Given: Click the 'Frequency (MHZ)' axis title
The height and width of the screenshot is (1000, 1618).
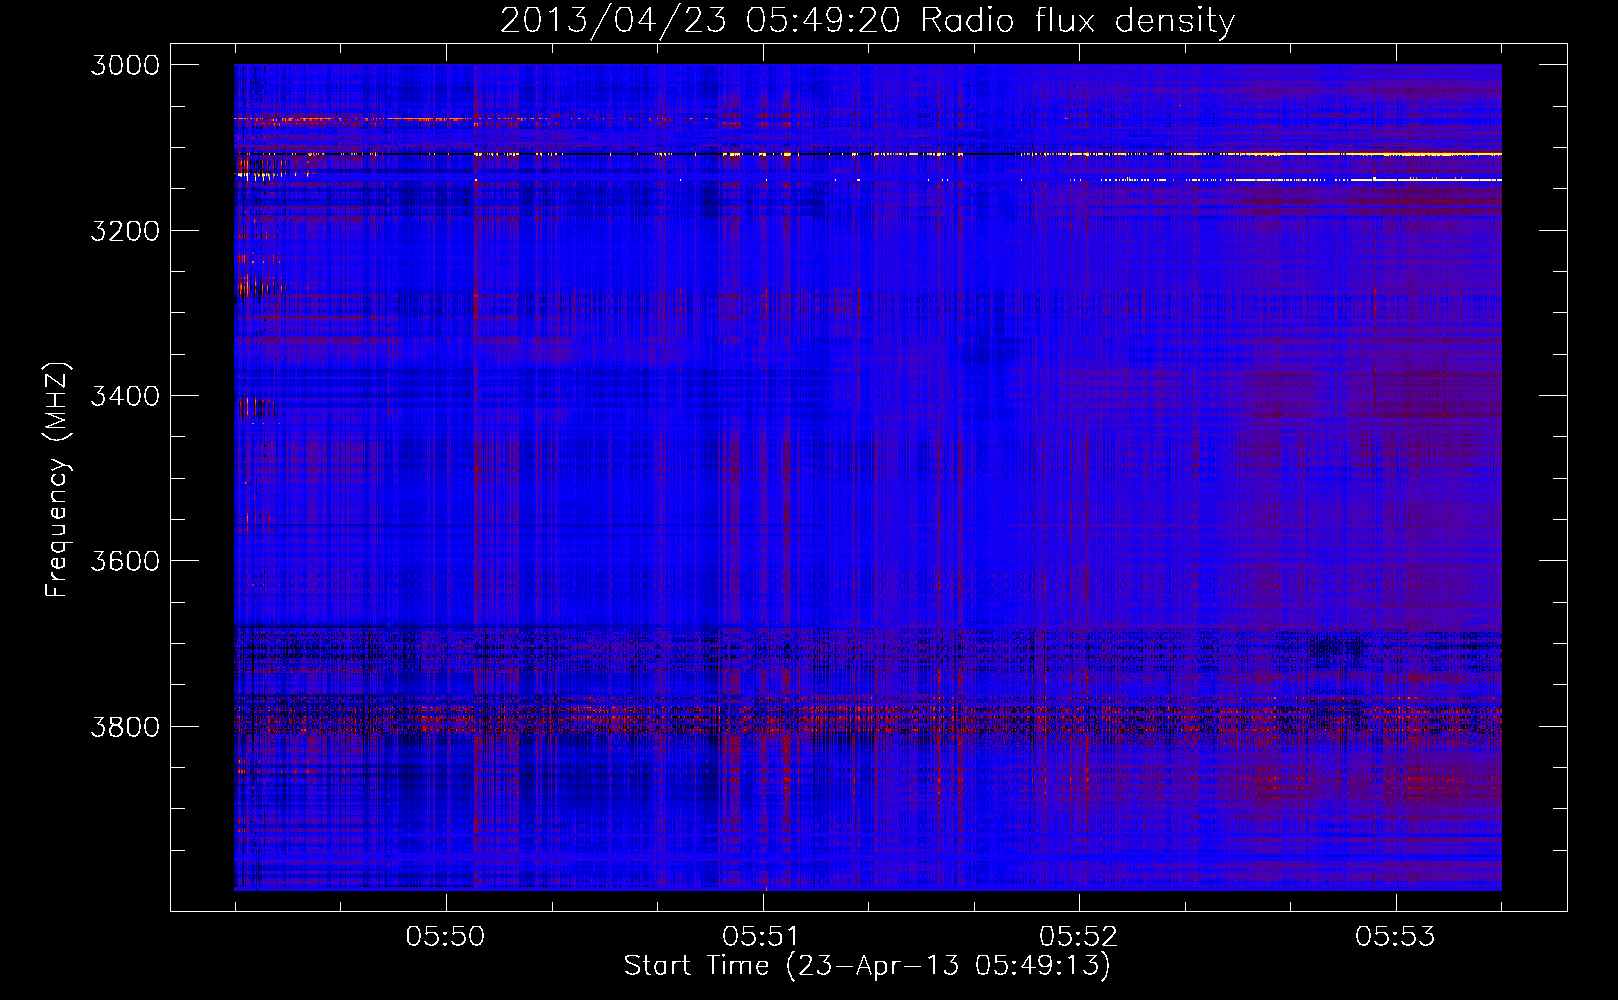Looking at the screenshot, I should tap(58, 480).
